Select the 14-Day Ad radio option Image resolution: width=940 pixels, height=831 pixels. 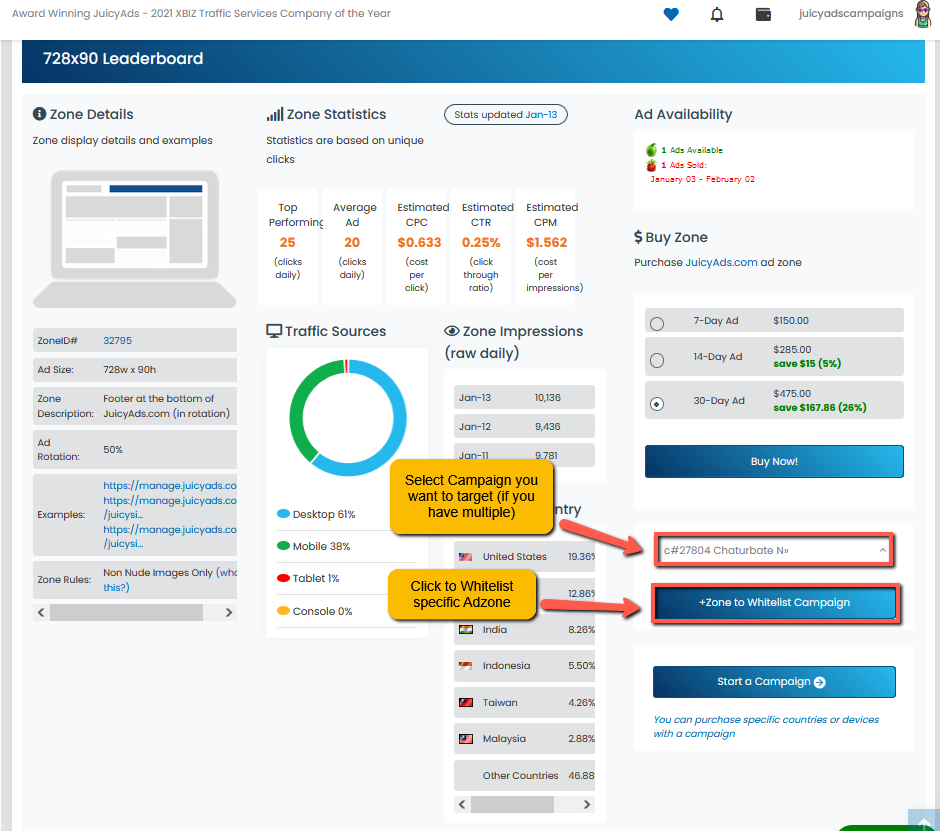[657, 360]
